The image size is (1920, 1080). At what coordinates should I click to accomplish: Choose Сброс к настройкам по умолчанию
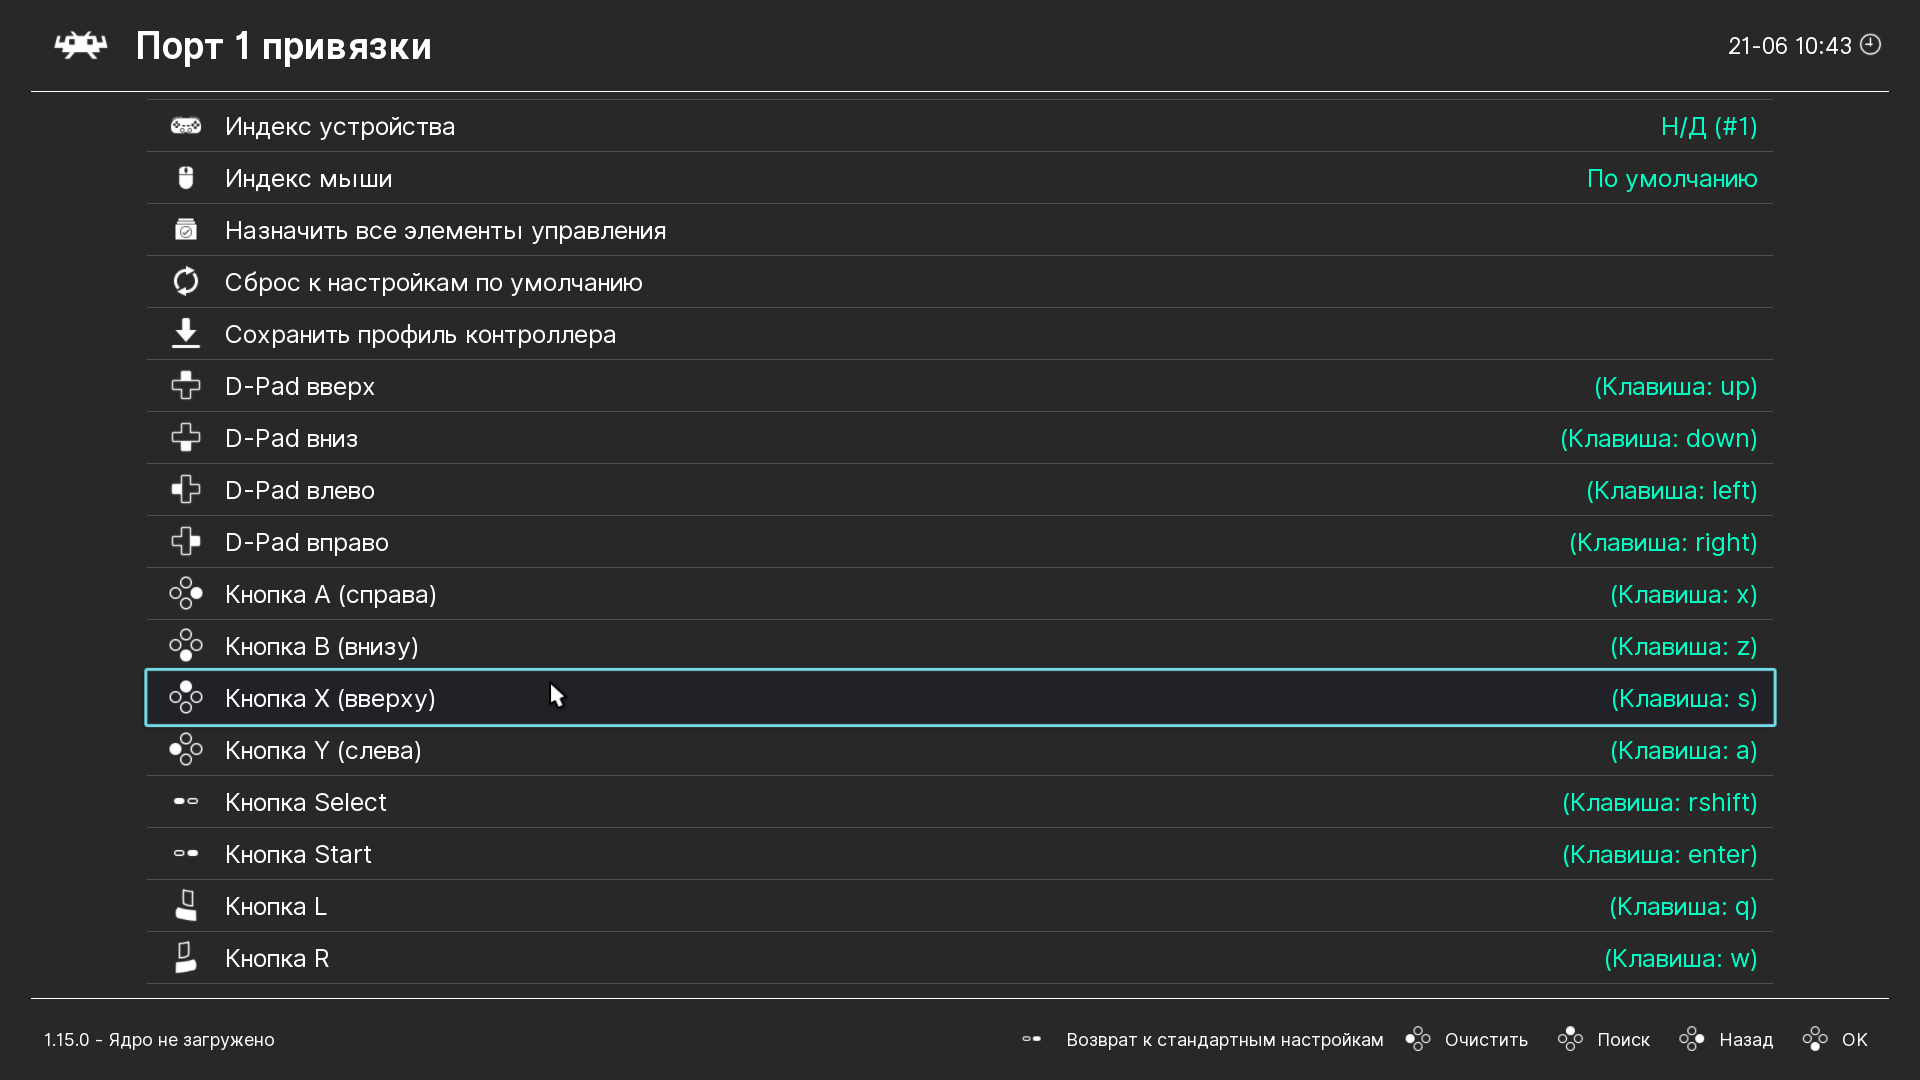[960, 282]
